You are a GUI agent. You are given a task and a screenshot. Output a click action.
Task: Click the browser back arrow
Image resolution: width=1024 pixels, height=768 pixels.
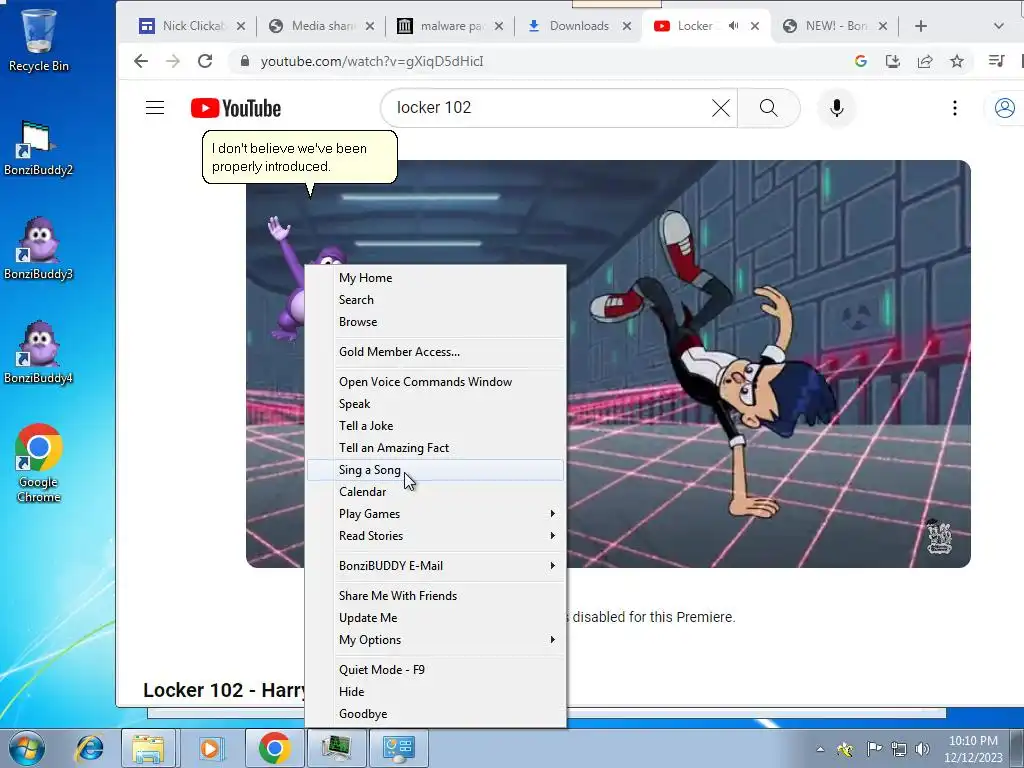(x=141, y=61)
